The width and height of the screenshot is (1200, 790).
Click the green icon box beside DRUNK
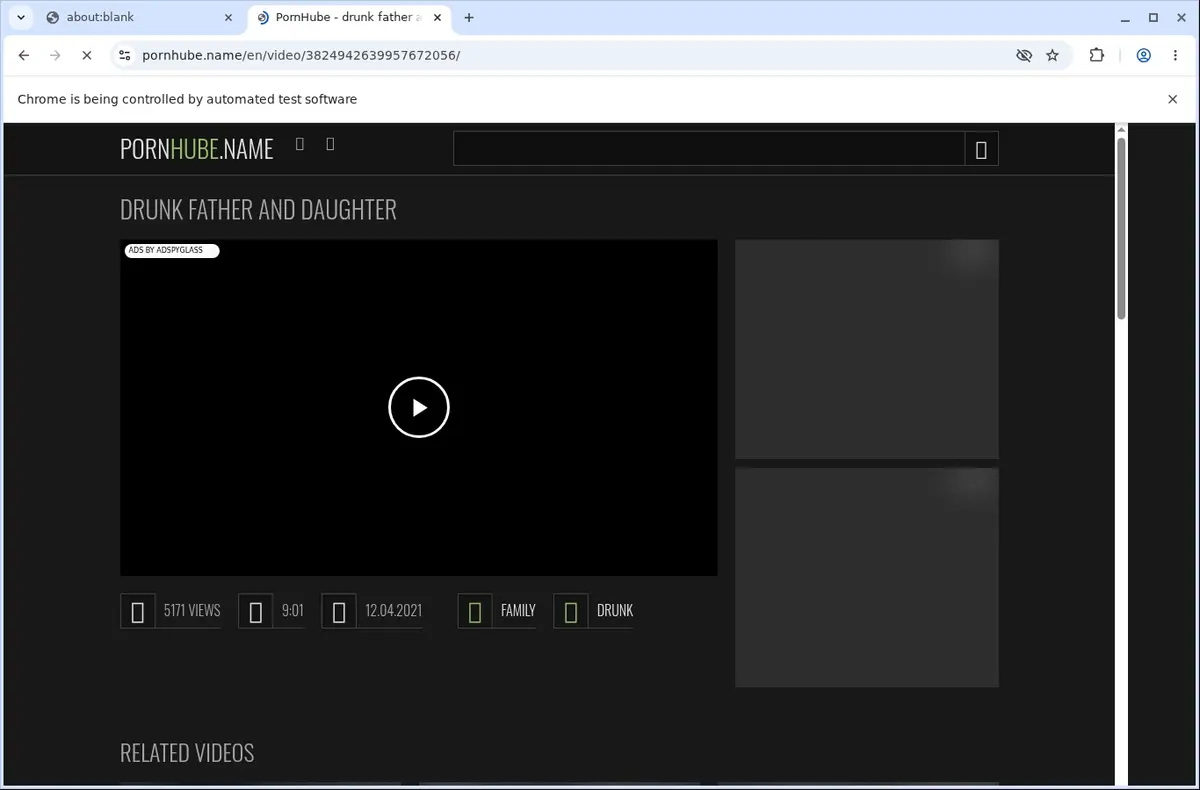tap(571, 611)
